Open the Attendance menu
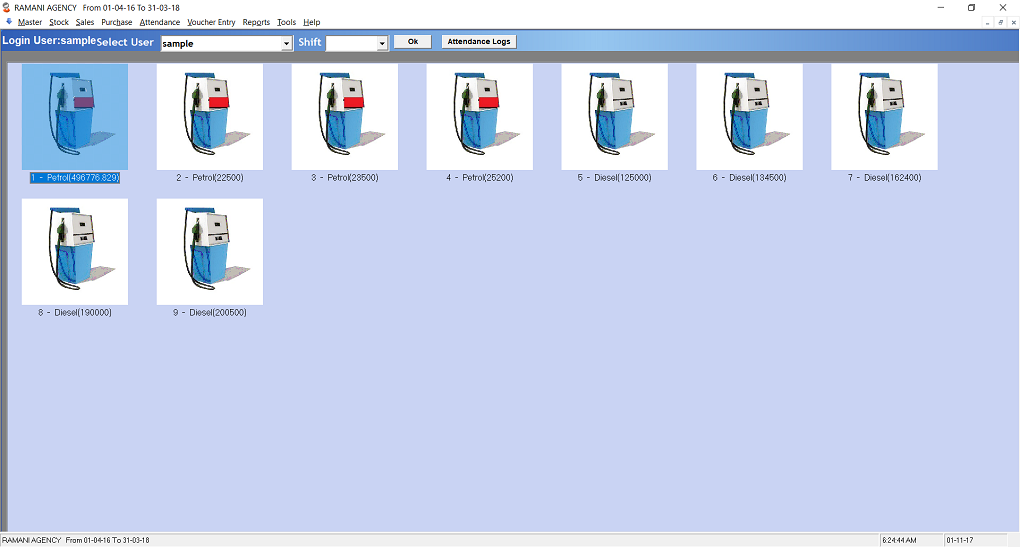This screenshot has width=1020, height=547. (x=160, y=22)
